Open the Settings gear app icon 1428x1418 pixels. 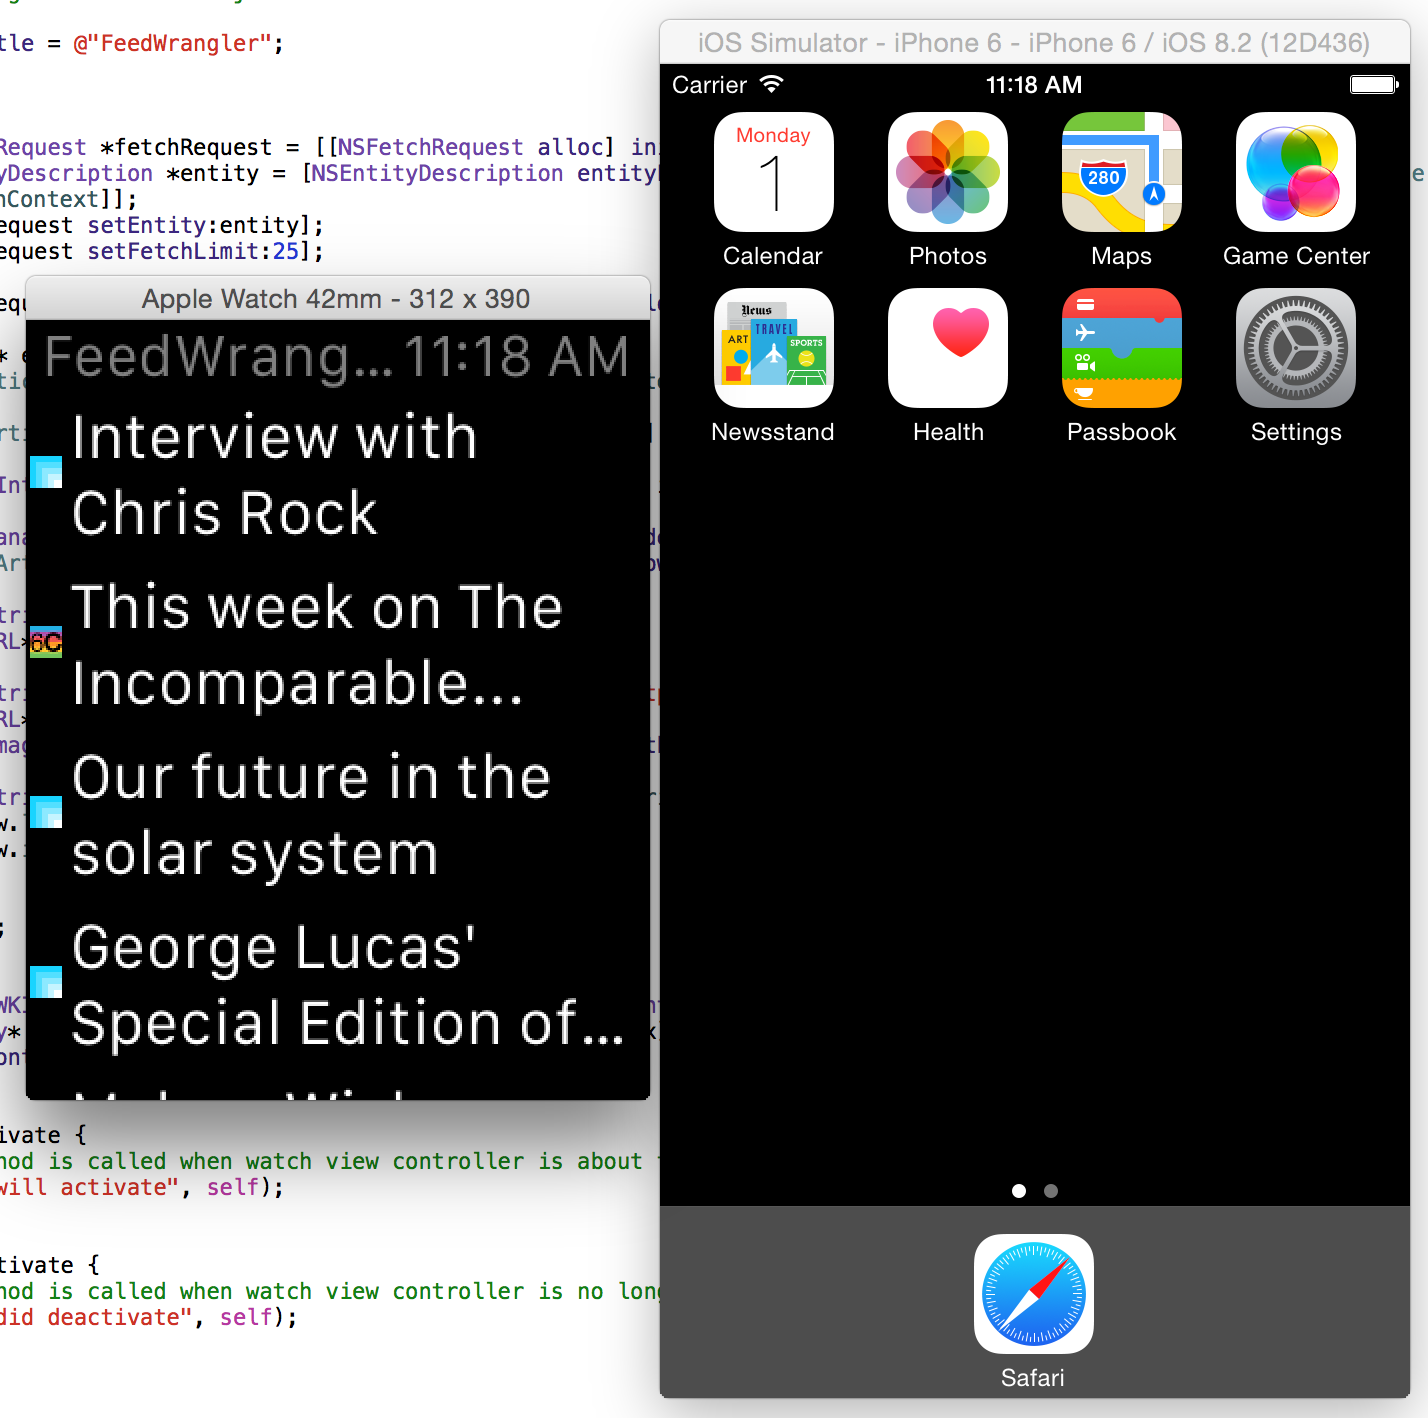[1295, 348]
